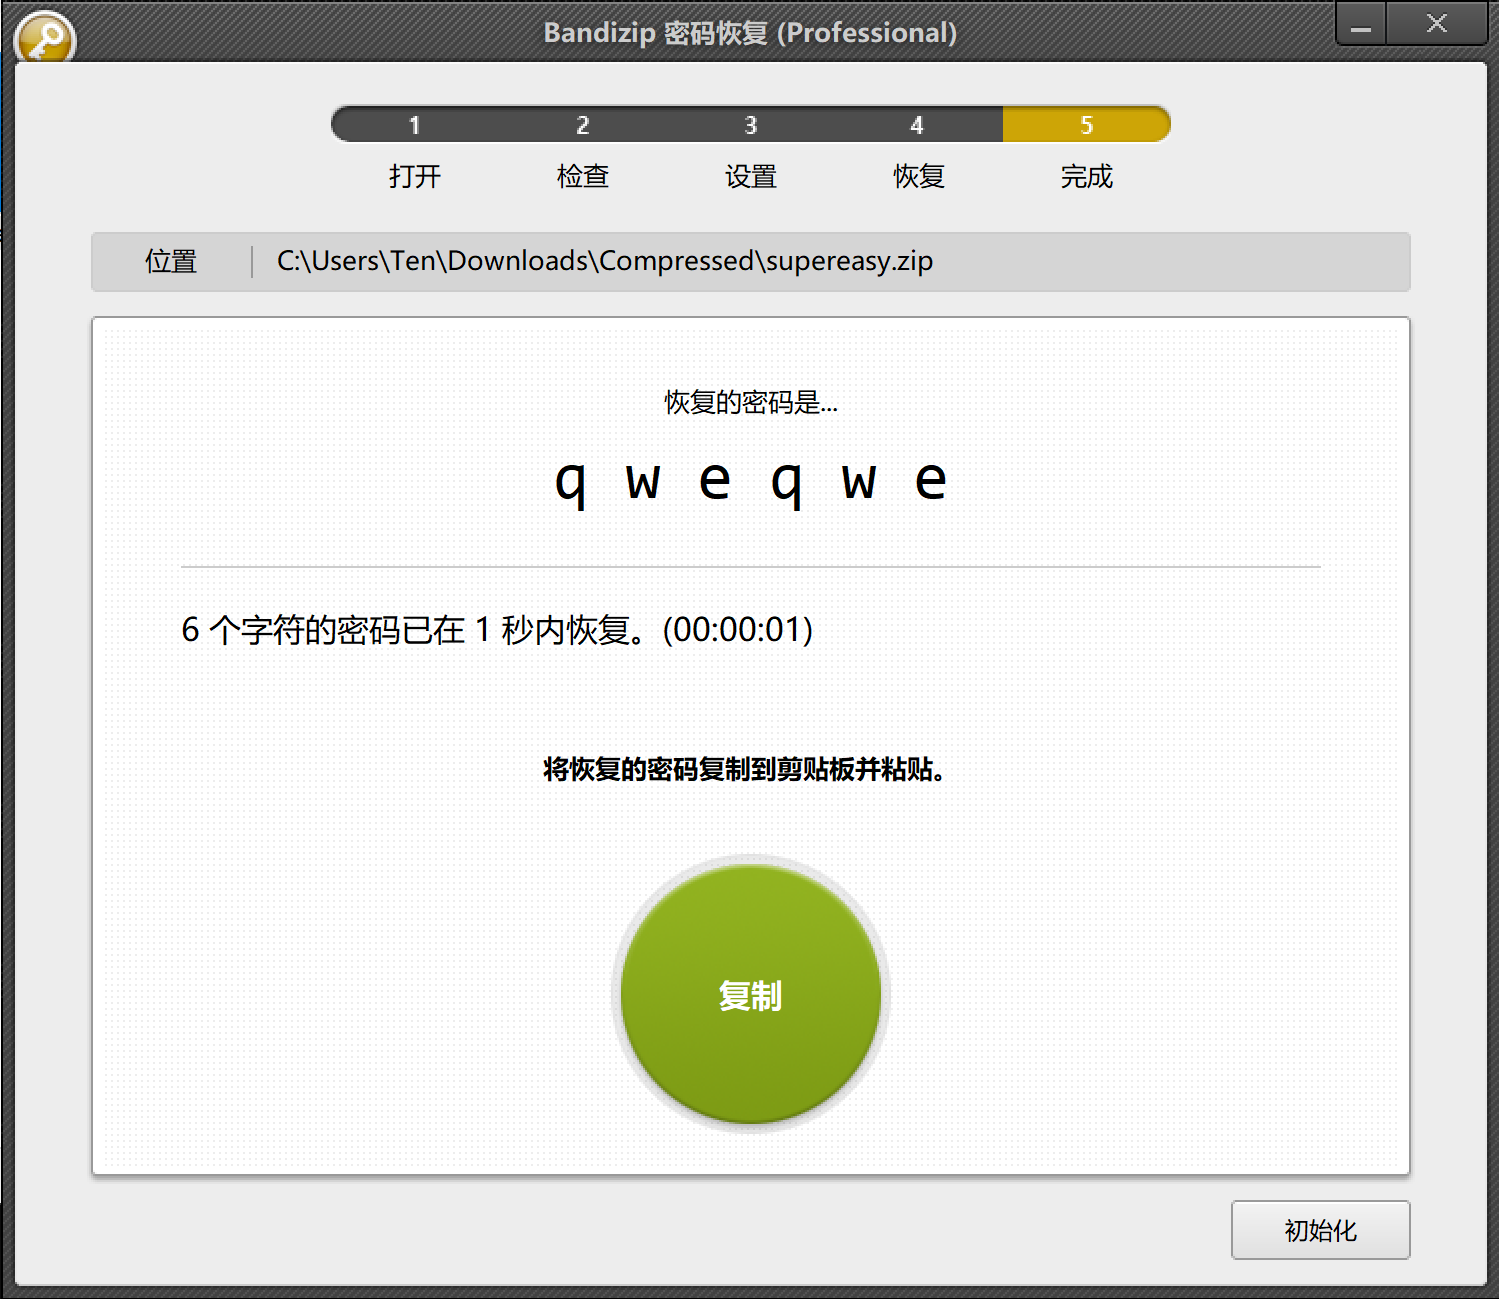Screen dimensions: 1499x1299
Task: Click the 初始化 reset button
Action: tap(1320, 1230)
